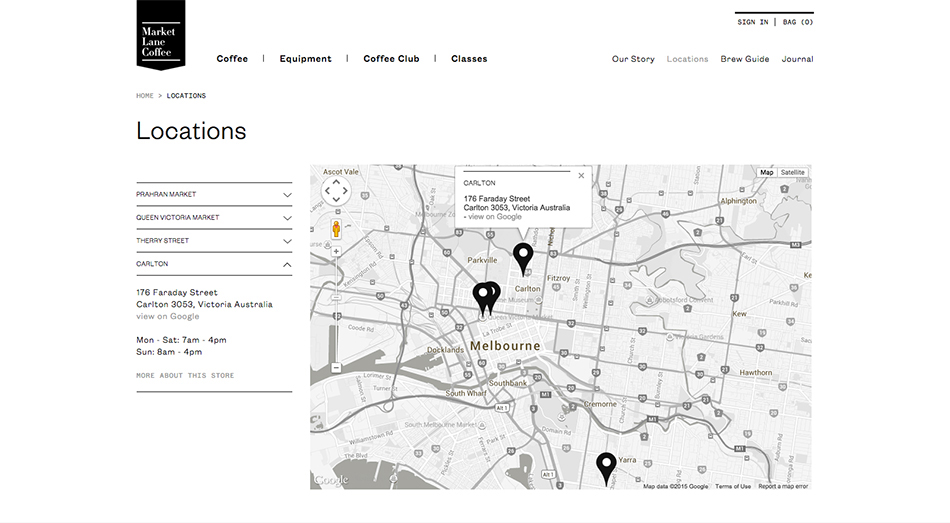Close the Carlton map info popup

[581, 176]
